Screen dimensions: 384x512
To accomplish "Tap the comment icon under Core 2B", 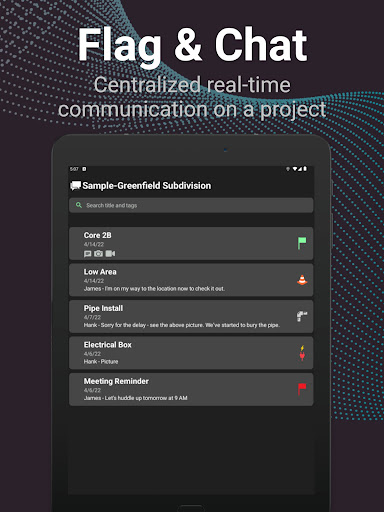I will point(88,254).
